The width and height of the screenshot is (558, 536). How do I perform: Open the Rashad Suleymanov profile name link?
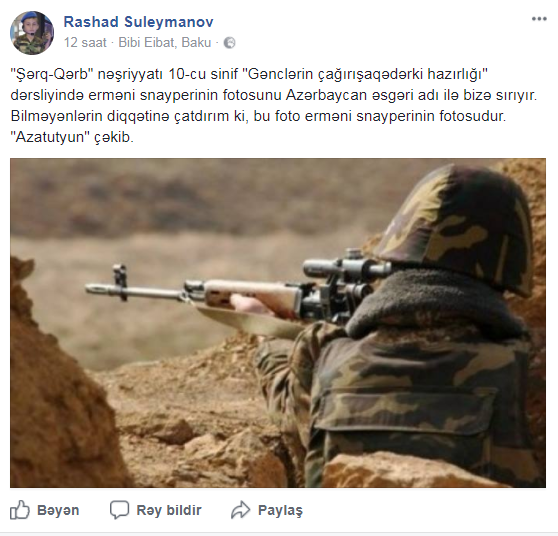(x=138, y=22)
